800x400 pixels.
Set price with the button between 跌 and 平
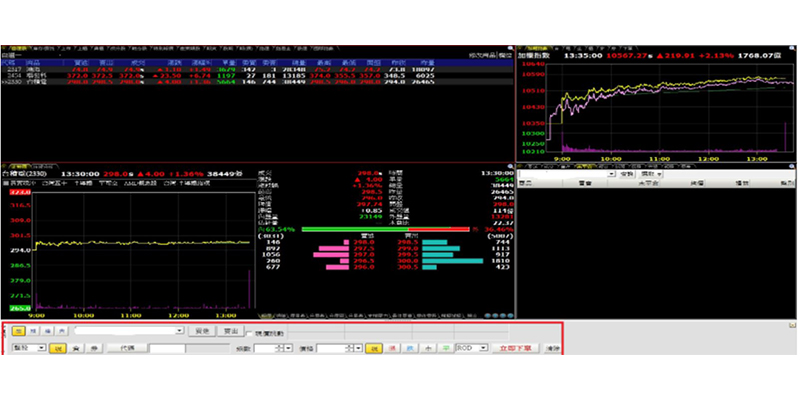click(x=428, y=348)
